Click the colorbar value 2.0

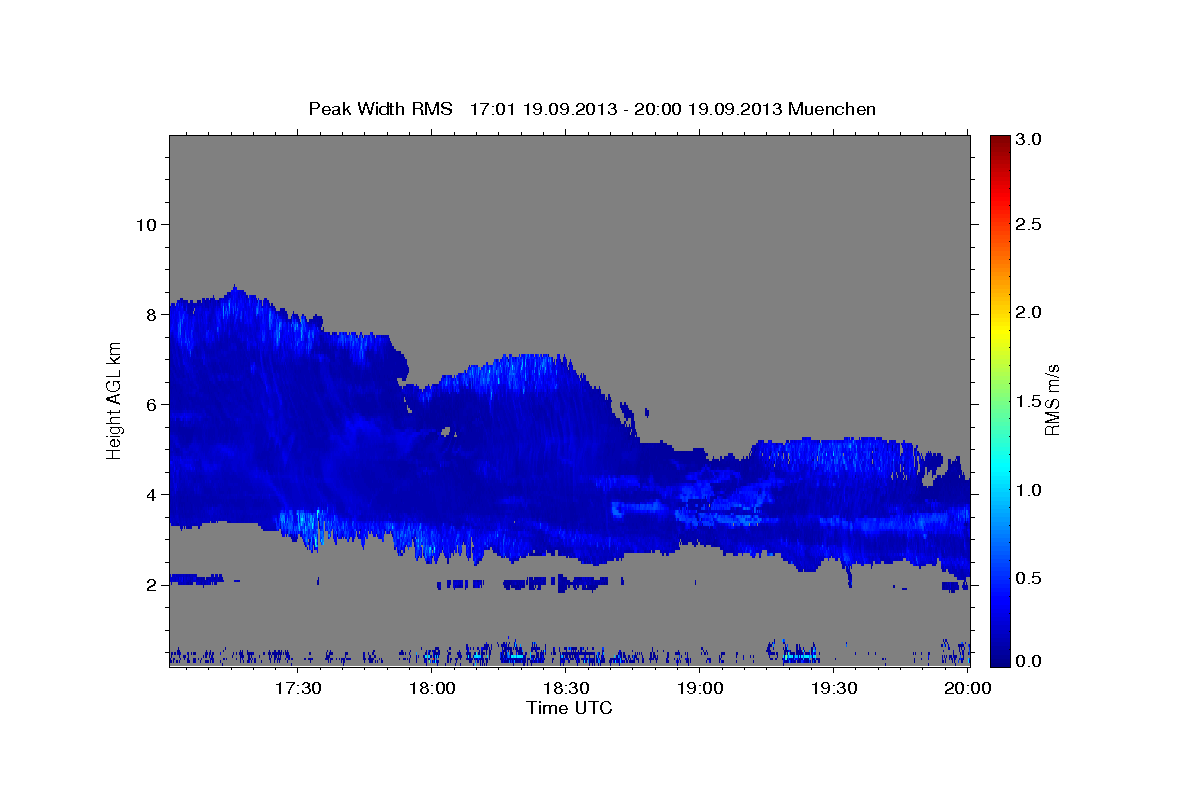pyautogui.click(x=1030, y=313)
